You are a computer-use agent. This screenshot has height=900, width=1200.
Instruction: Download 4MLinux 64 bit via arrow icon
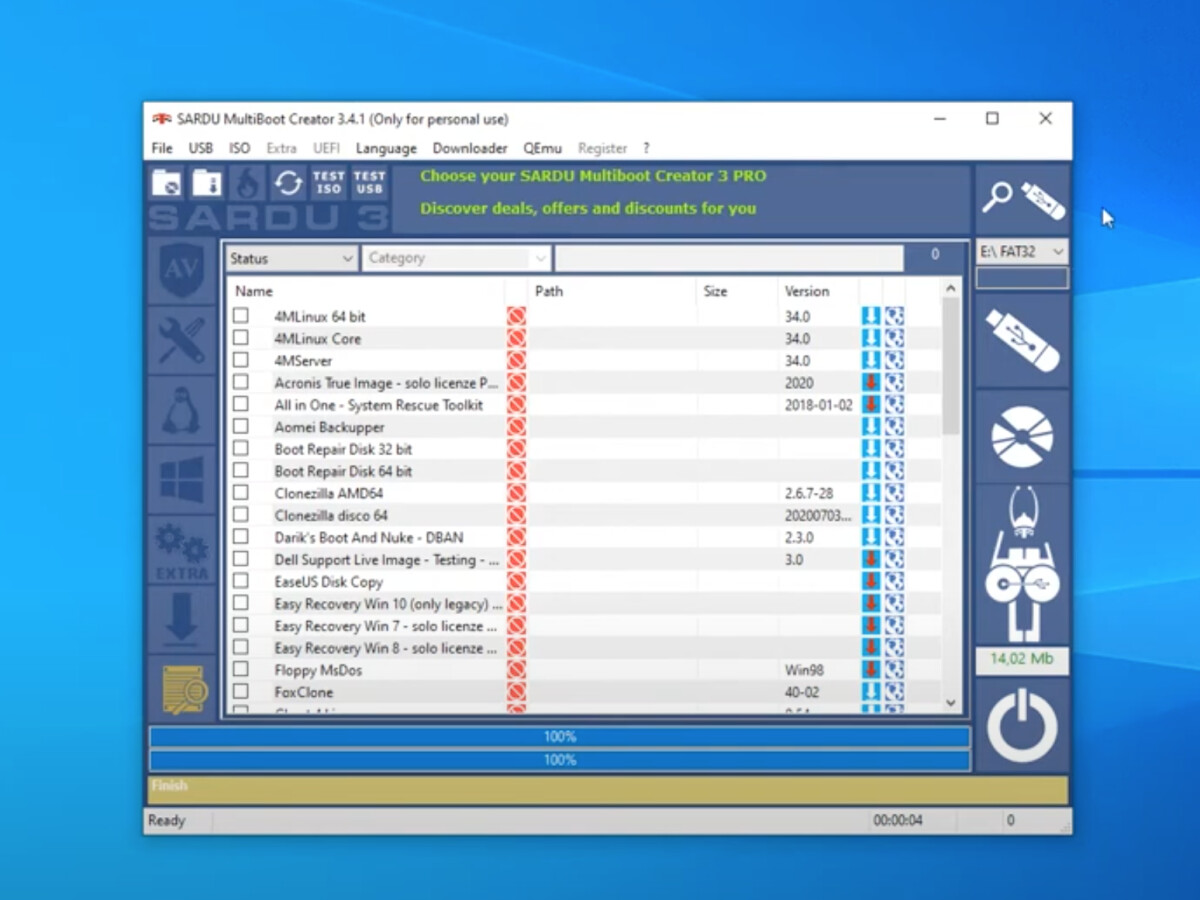[x=871, y=316]
